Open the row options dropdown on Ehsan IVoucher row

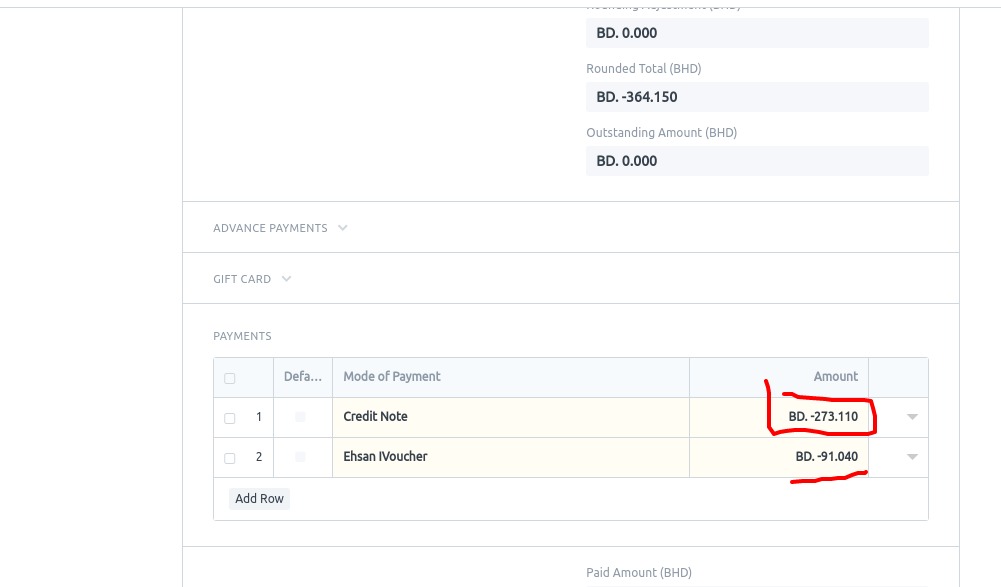coord(911,457)
